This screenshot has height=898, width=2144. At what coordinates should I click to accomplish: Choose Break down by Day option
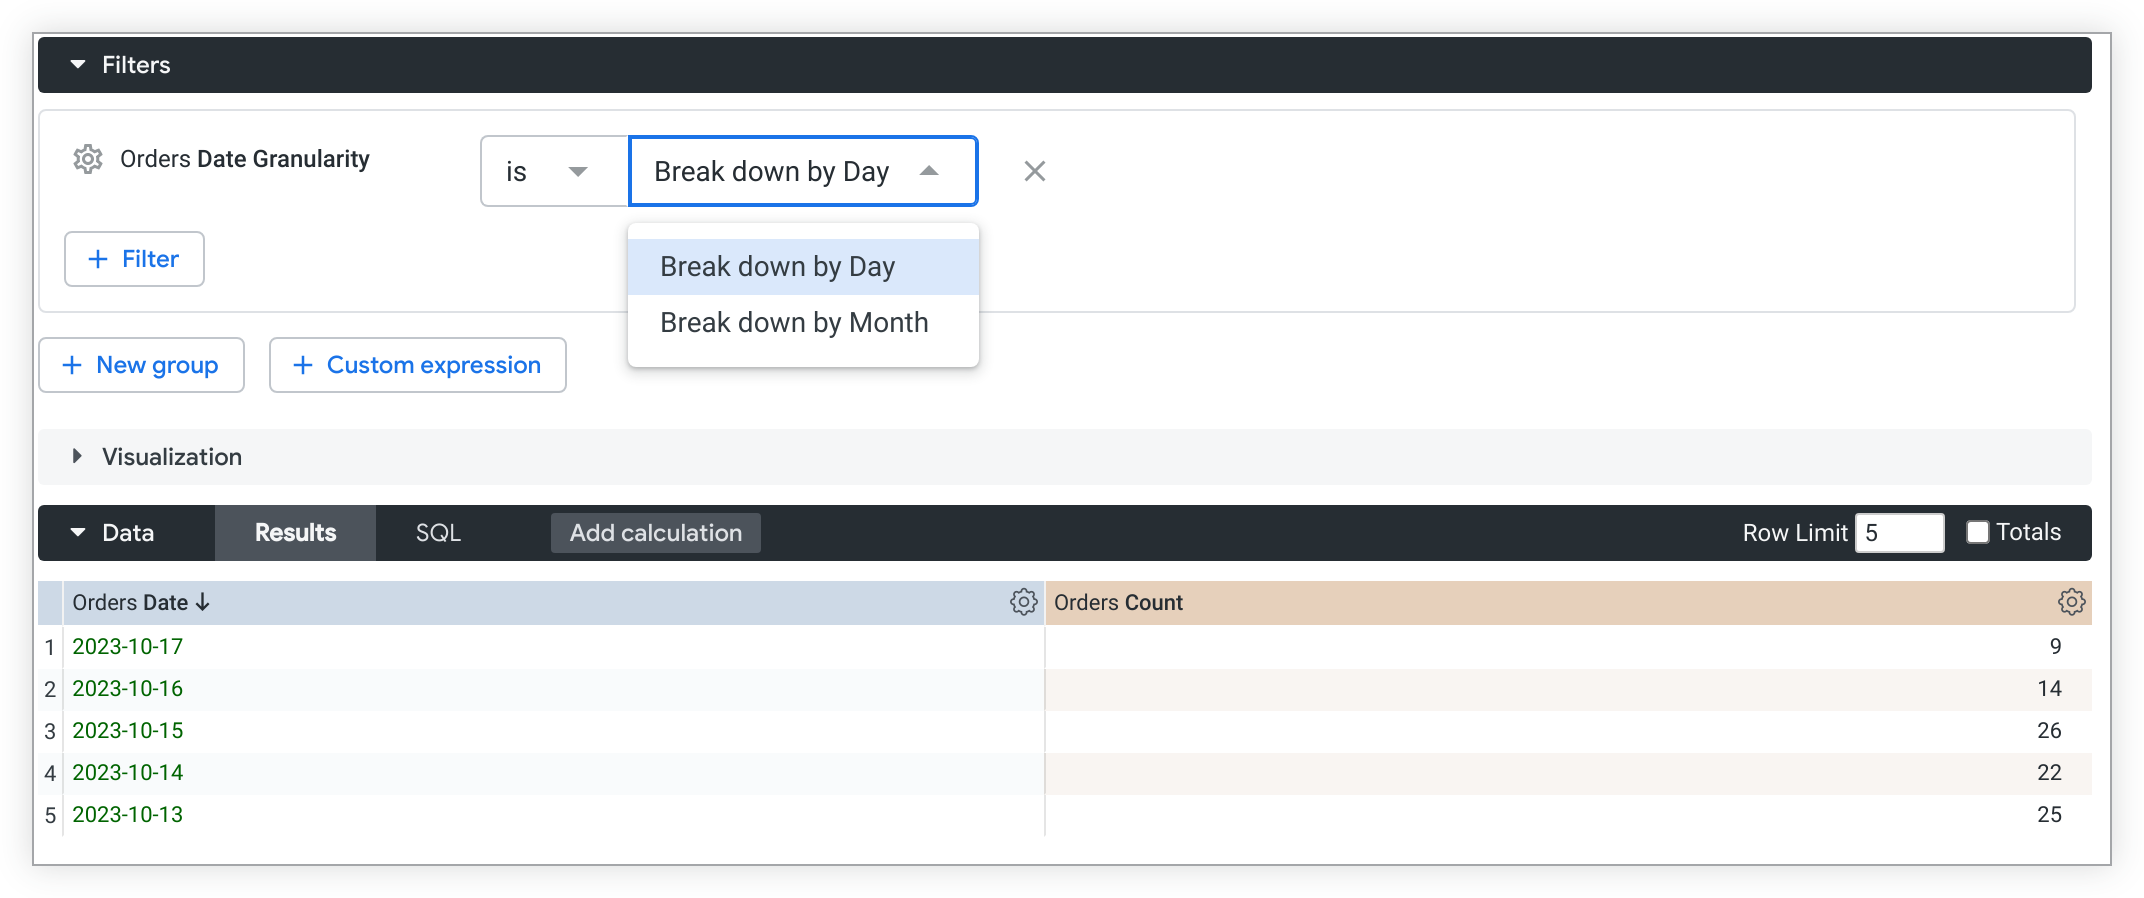tap(777, 267)
